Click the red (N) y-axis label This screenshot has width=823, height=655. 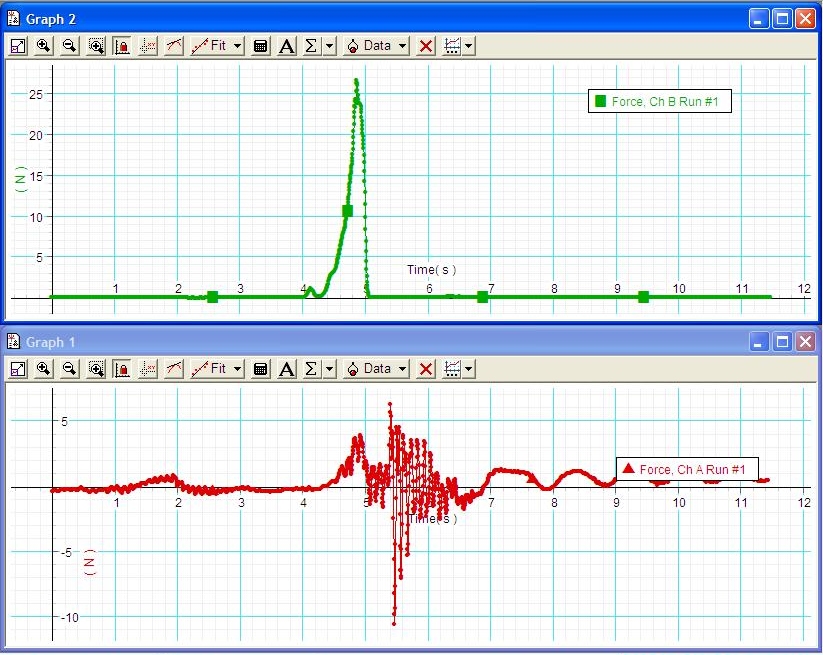pos(90,563)
